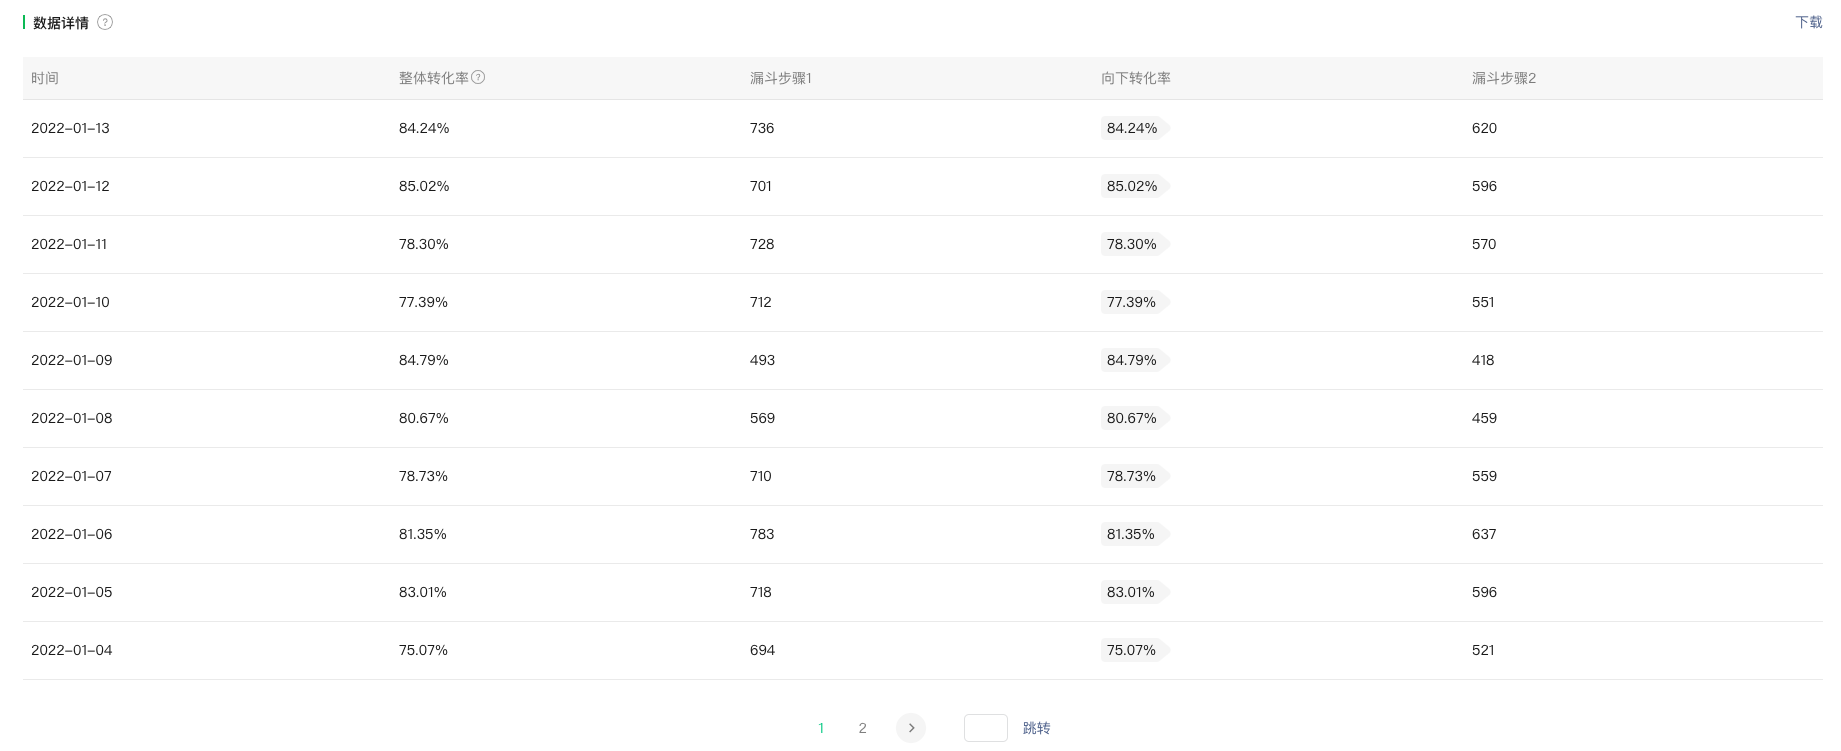Select the 2022-01-04 row date
This screenshot has height=751, width=1841.
pyautogui.click(x=71, y=650)
